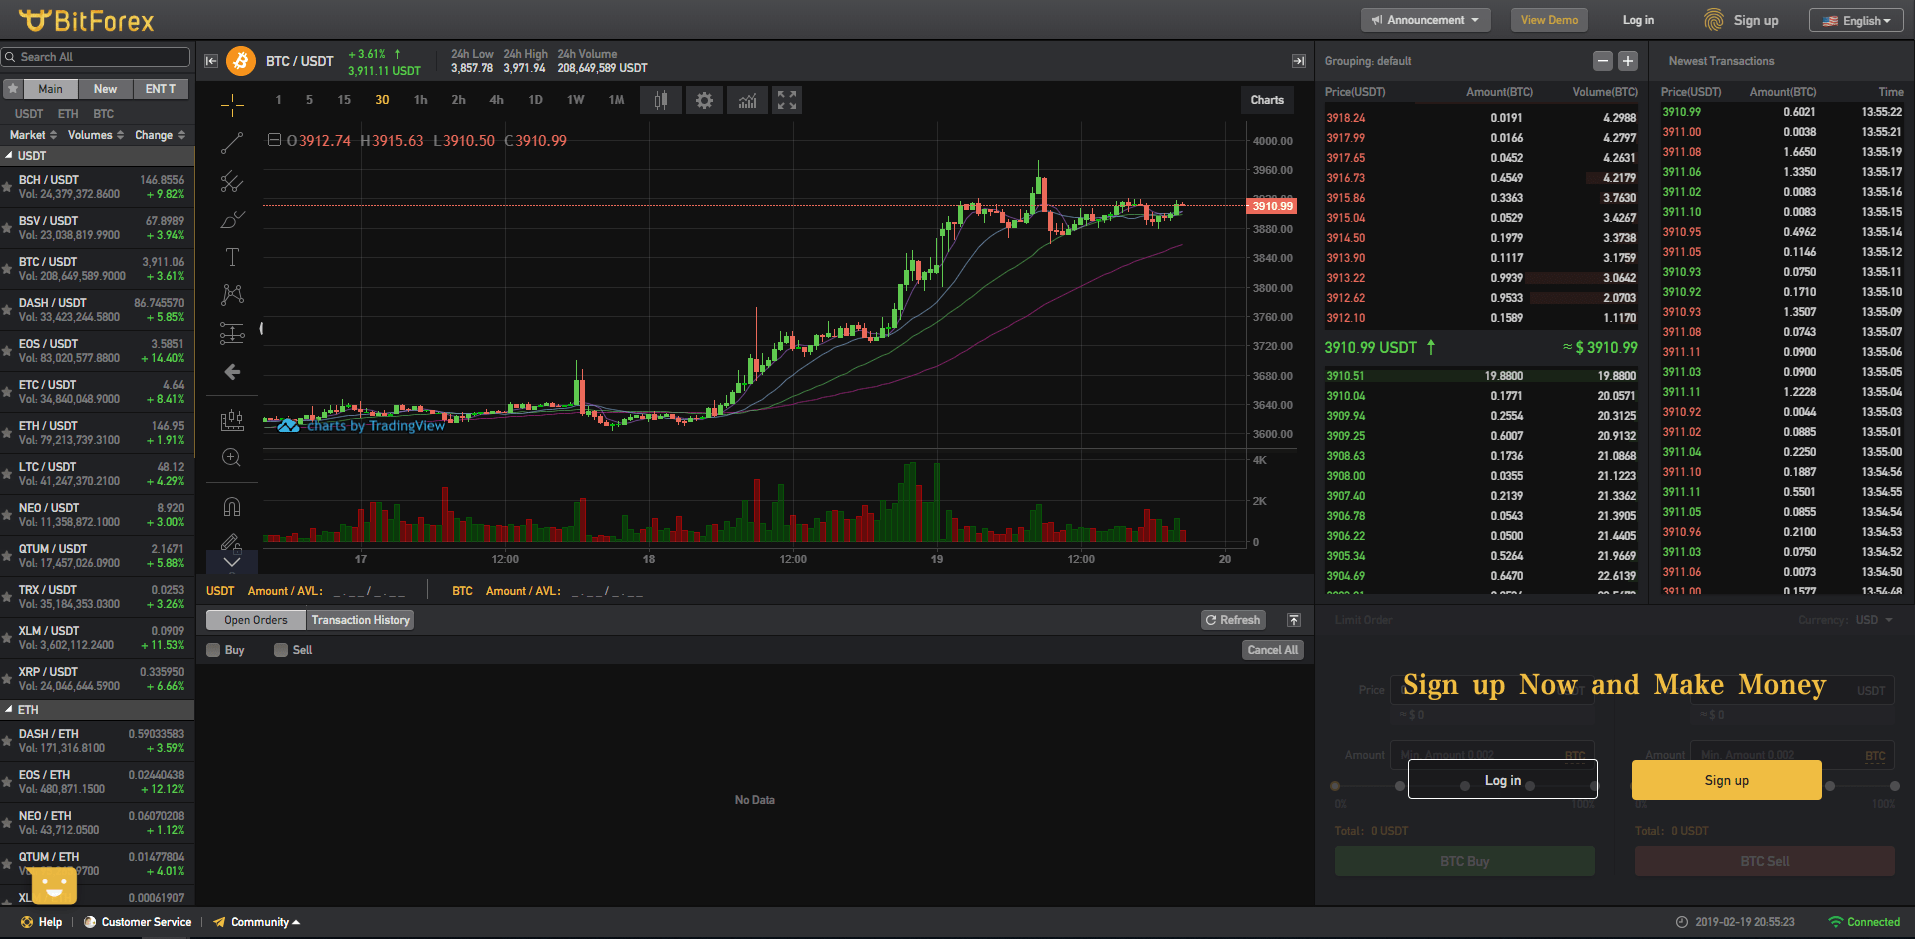Select the prediction and measurement tool

point(232,333)
